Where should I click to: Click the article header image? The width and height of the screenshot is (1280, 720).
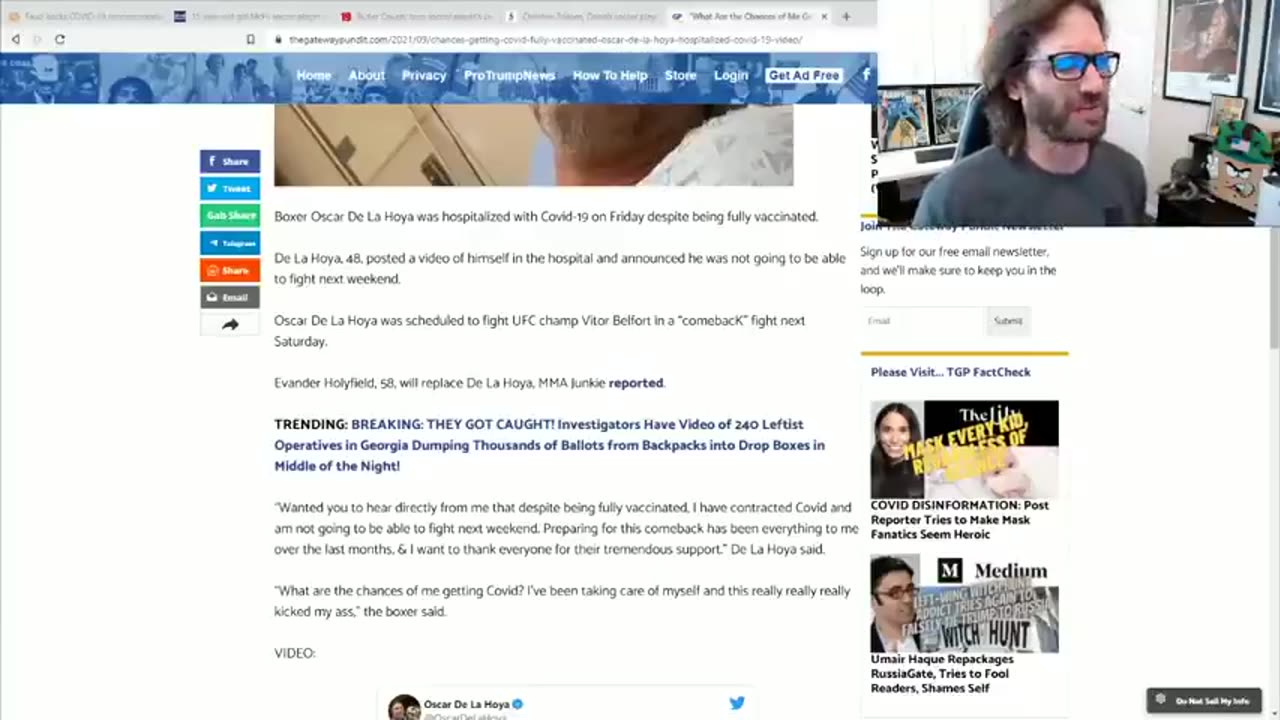(x=534, y=145)
